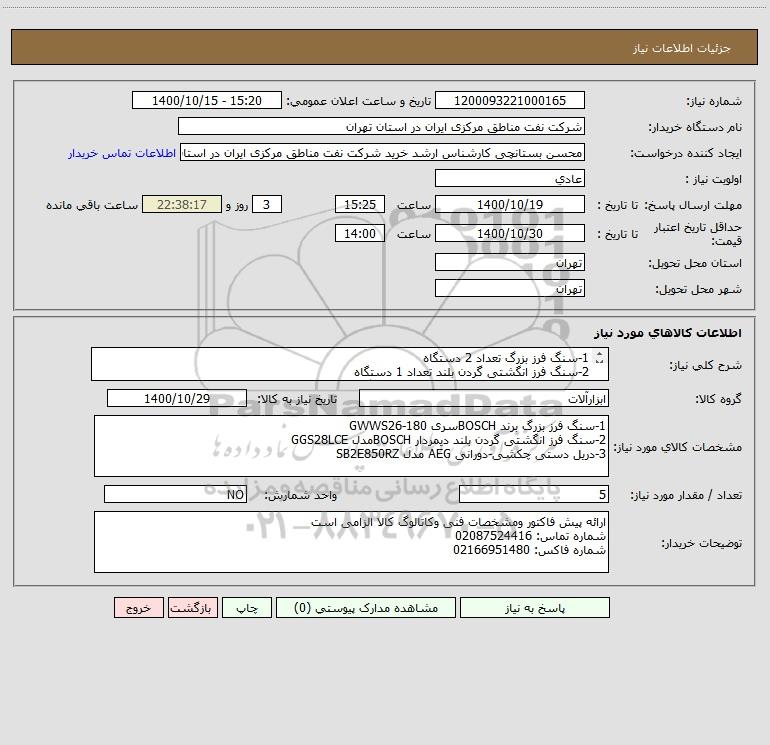Click the label 'شهر محل تحویل:'
770x745 pixels.
coord(698,290)
